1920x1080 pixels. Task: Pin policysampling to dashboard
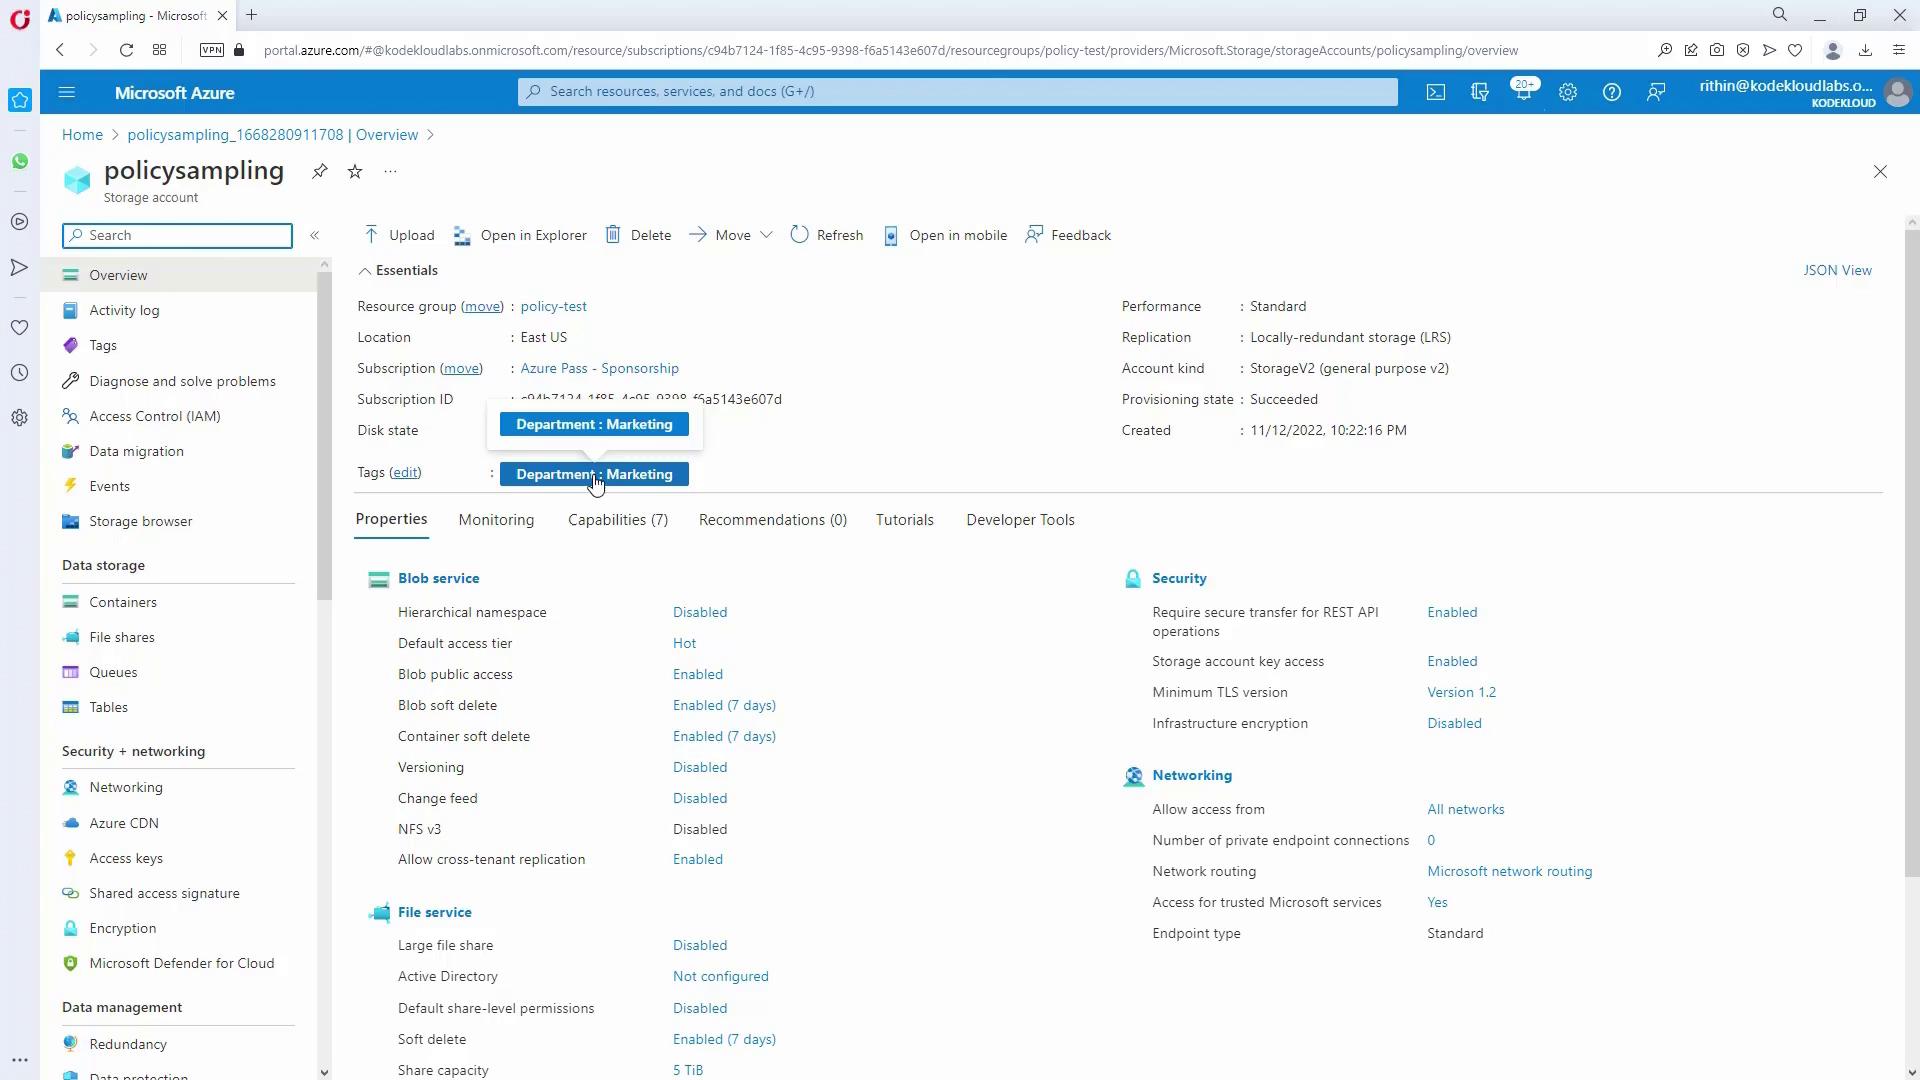(x=320, y=171)
